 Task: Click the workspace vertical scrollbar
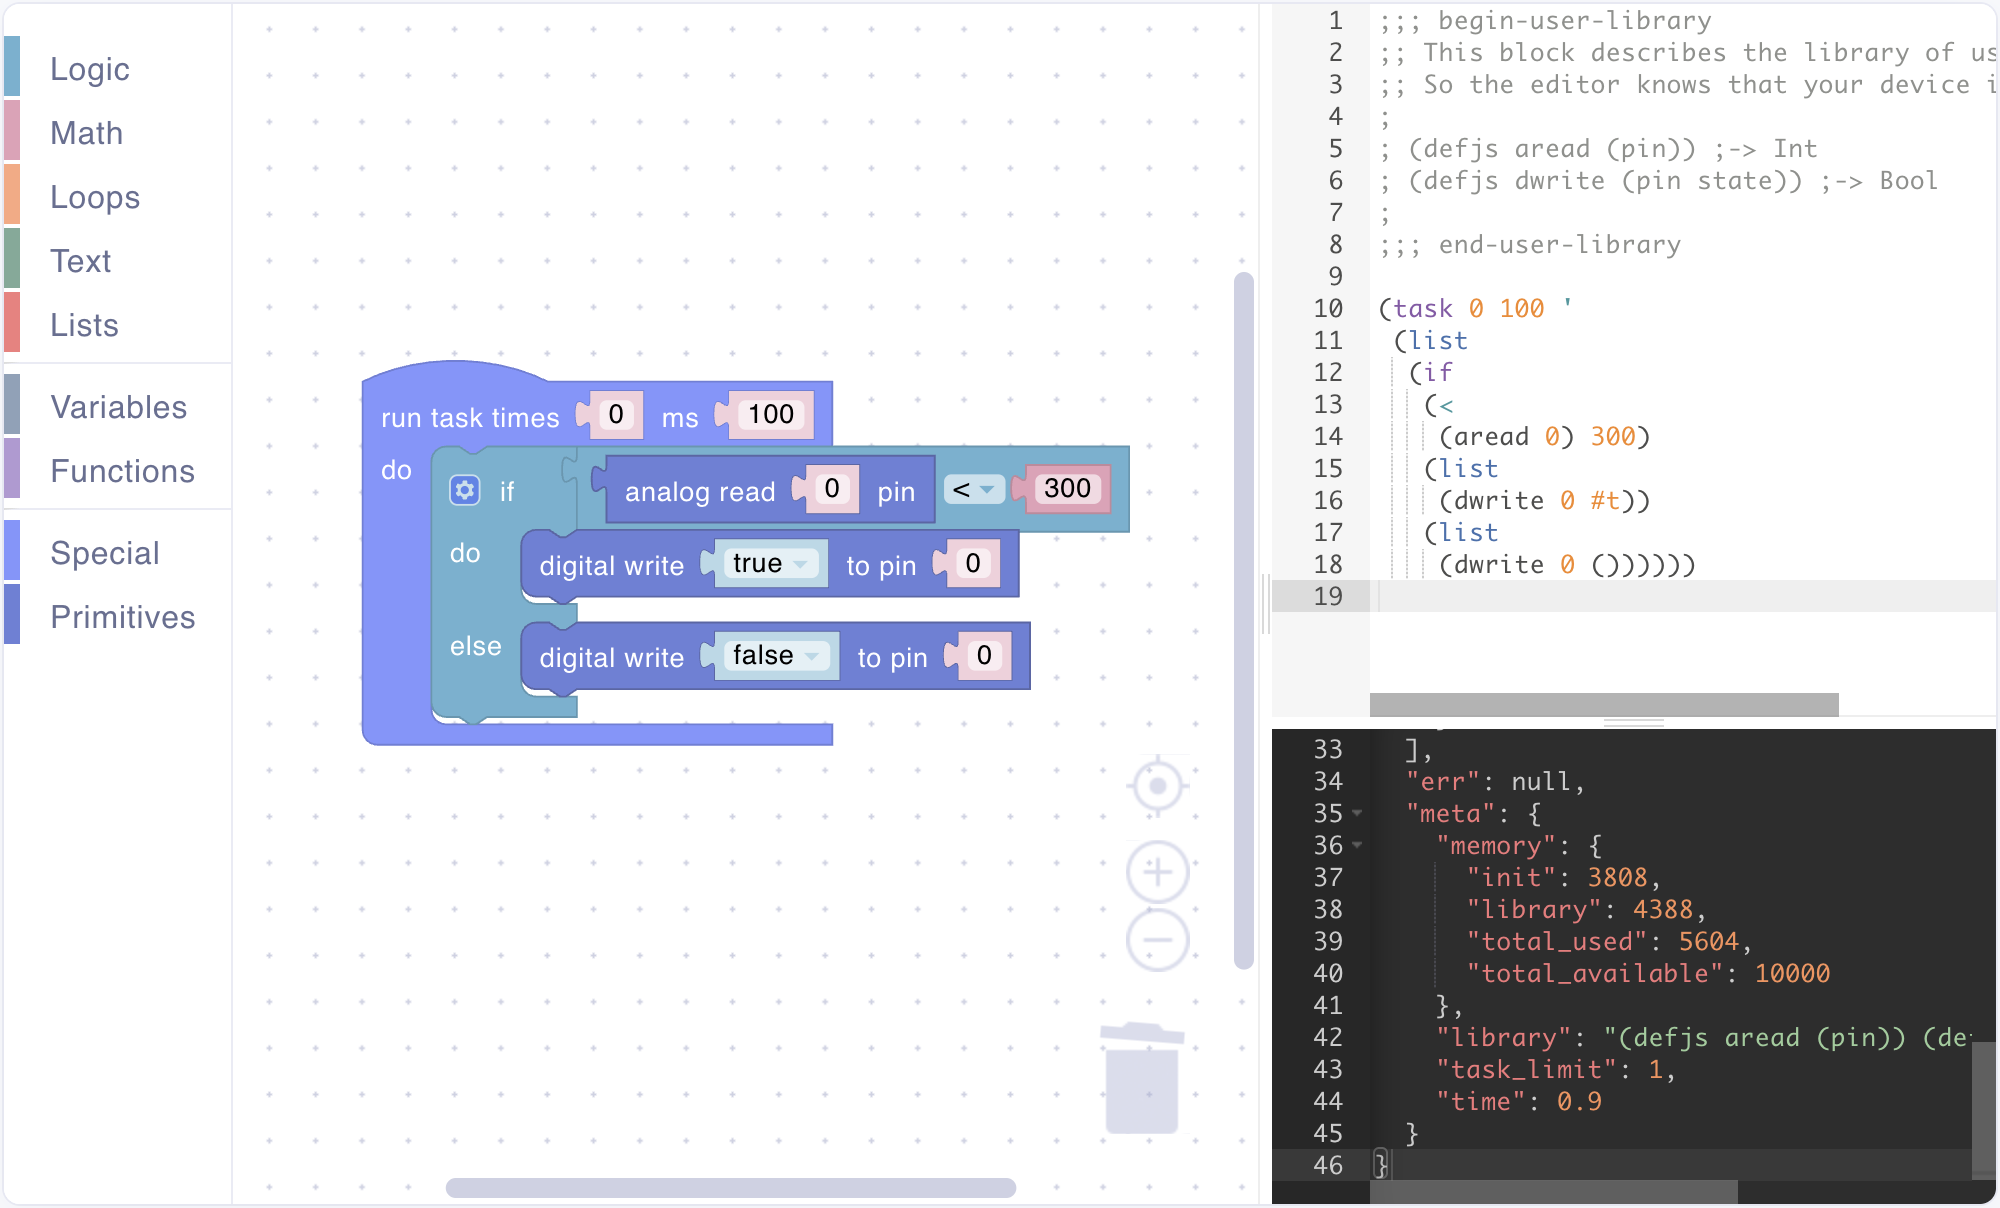(1244, 620)
